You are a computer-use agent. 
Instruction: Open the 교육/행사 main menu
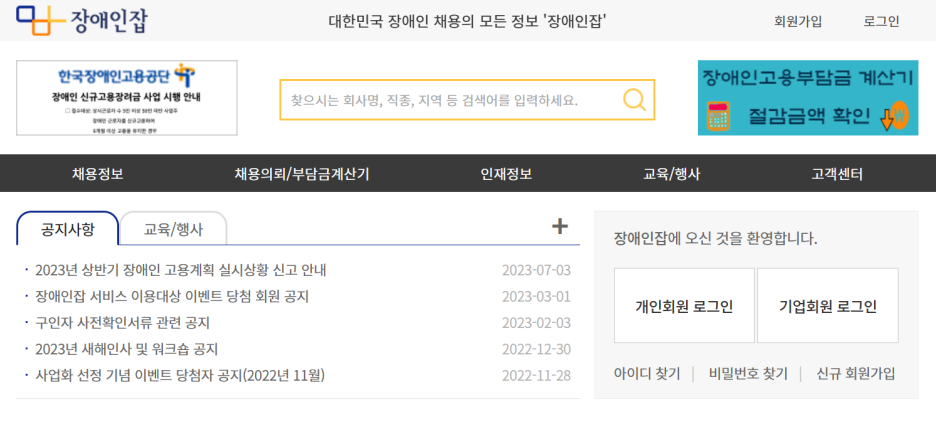coord(672,174)
